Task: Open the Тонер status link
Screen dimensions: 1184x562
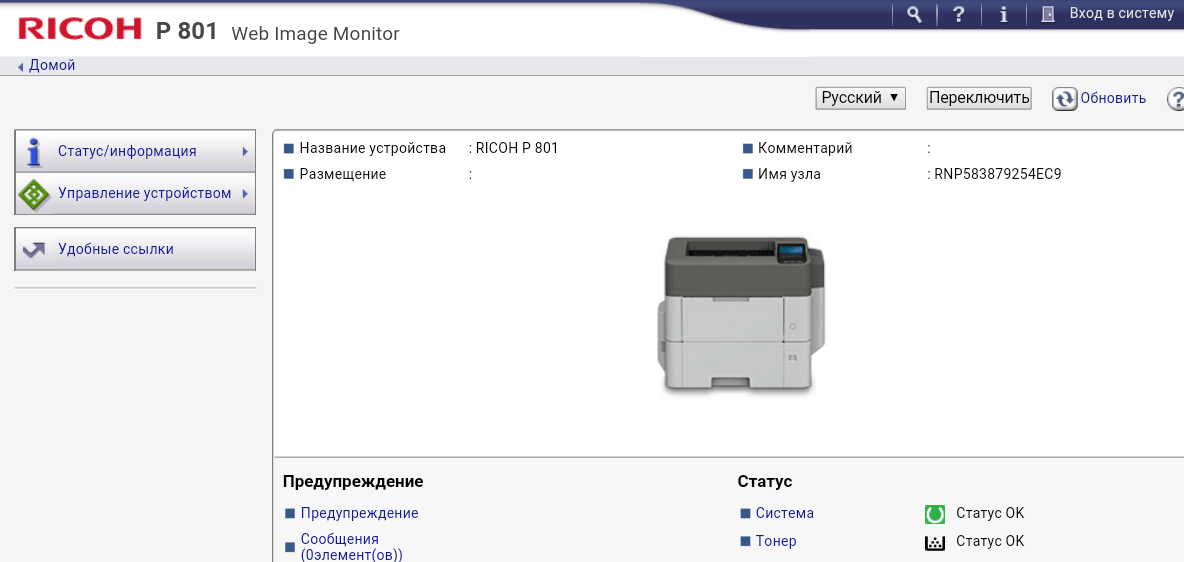Action: click(x=775, y=541)
